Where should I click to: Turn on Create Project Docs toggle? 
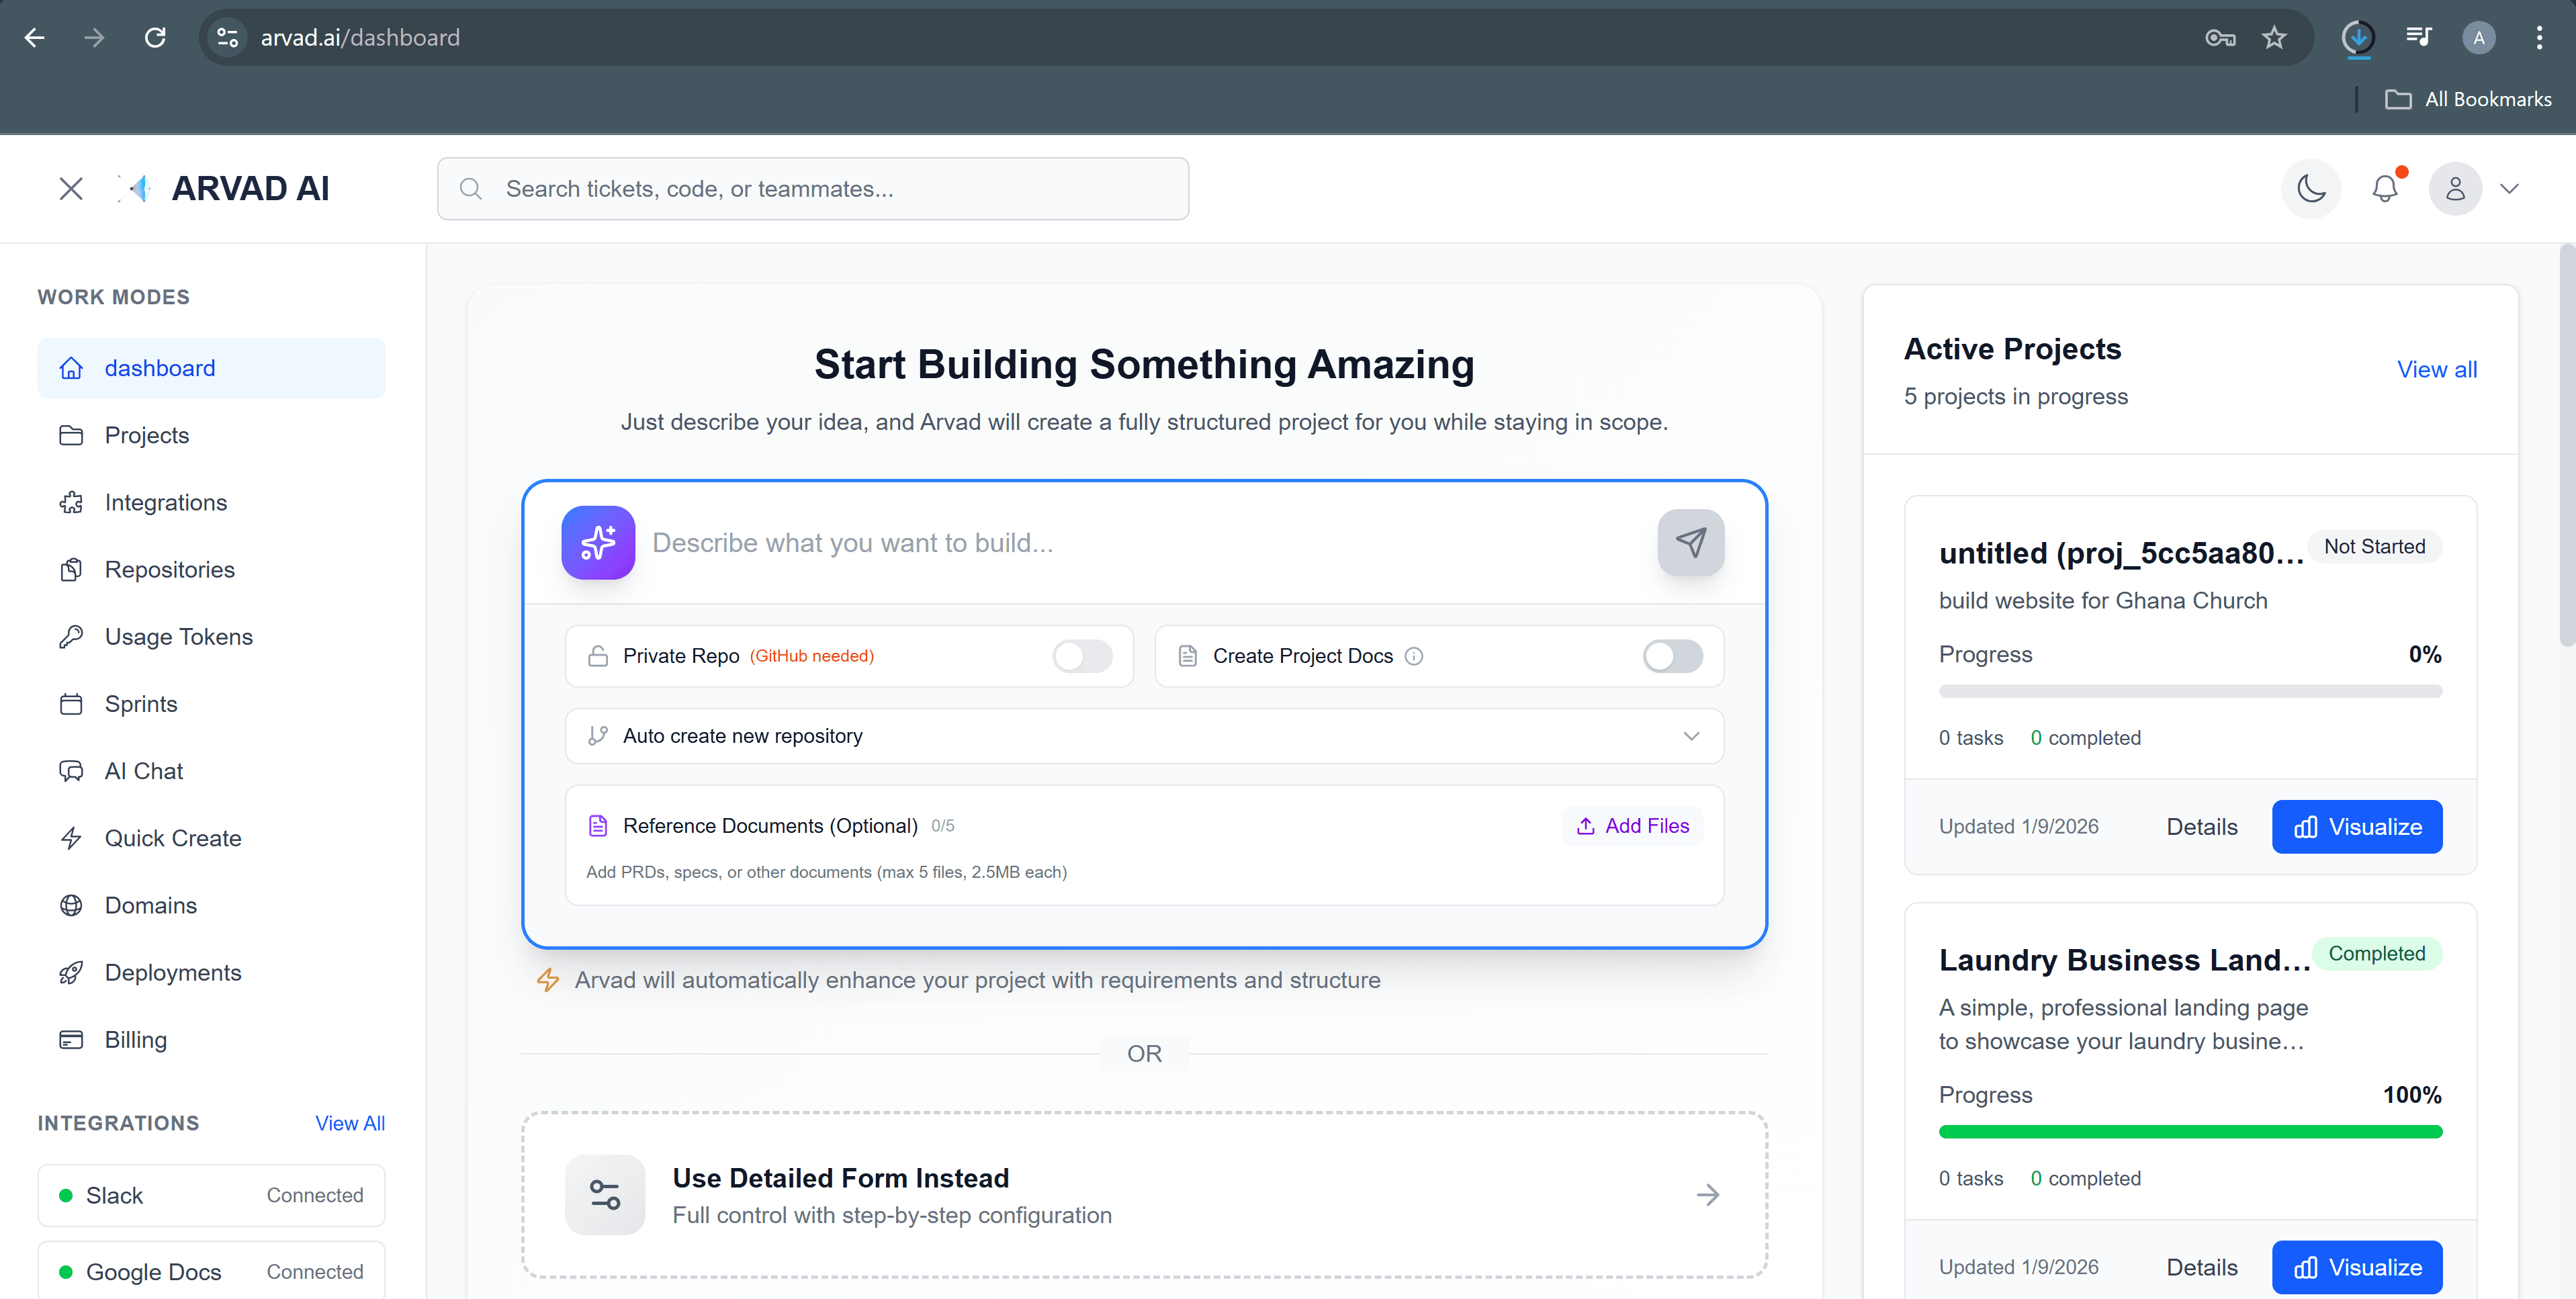(1672, 656)
